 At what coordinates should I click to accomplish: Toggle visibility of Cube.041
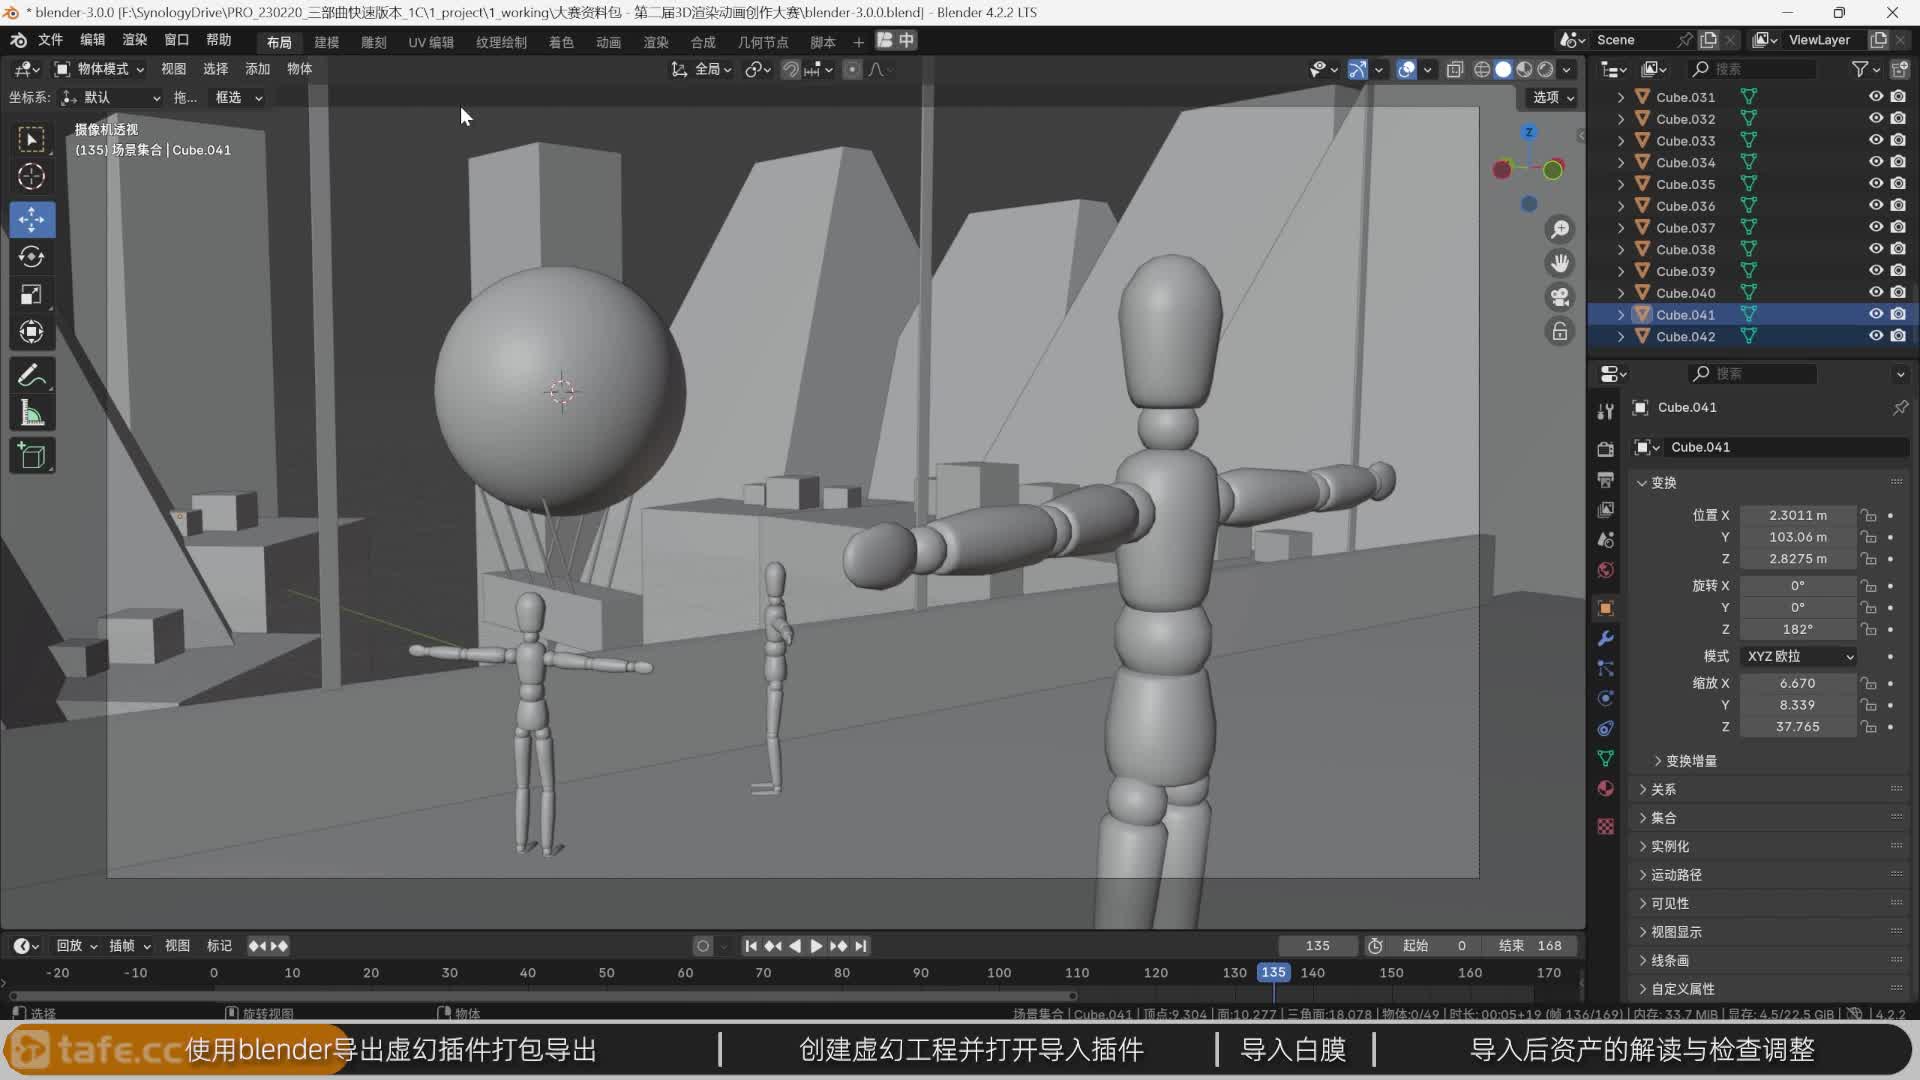point(1875,314)
